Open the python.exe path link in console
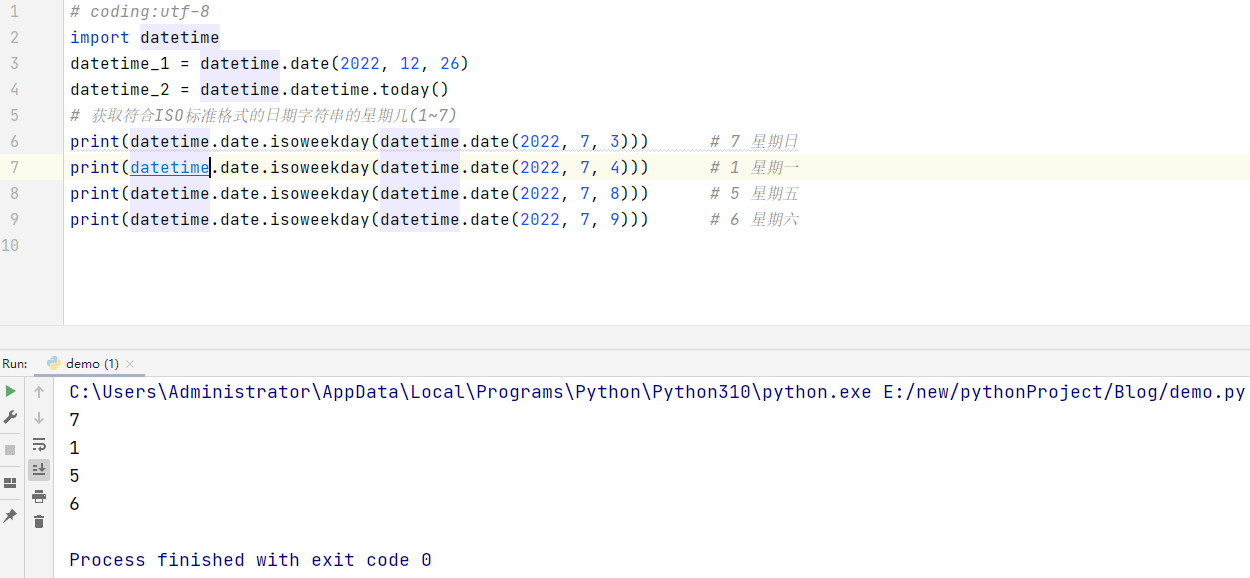The width and height of the screenshot is (1250, 578). [x=470, y=392]
